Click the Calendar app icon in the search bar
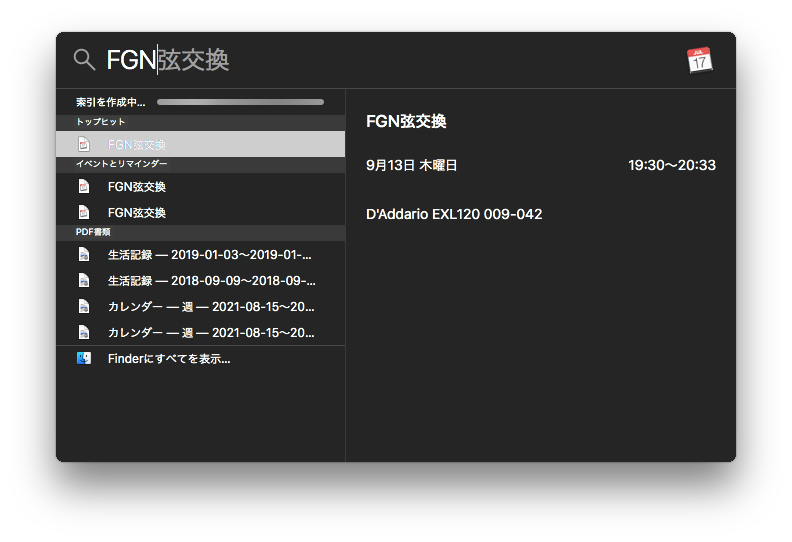The image size is (792, 542). click(x=700, y=61)
